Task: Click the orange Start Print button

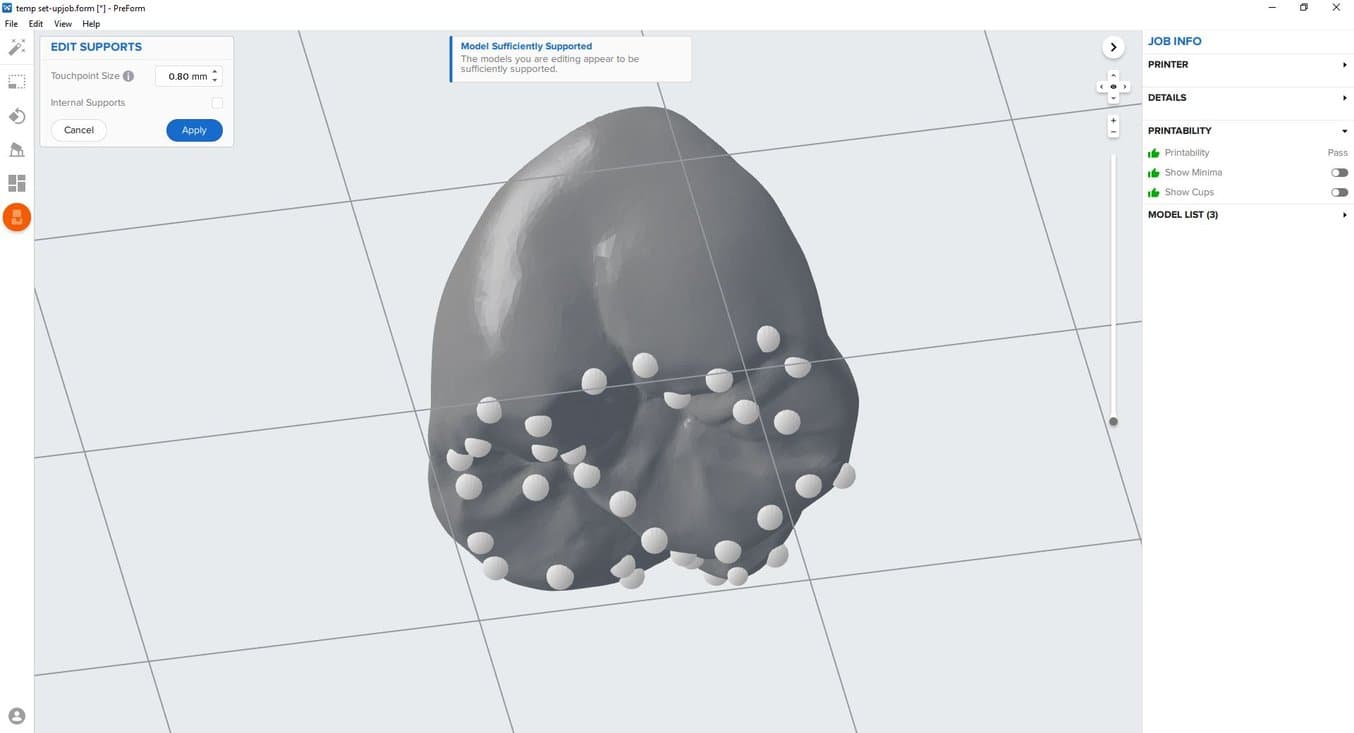Action: [x=17, y=217]
